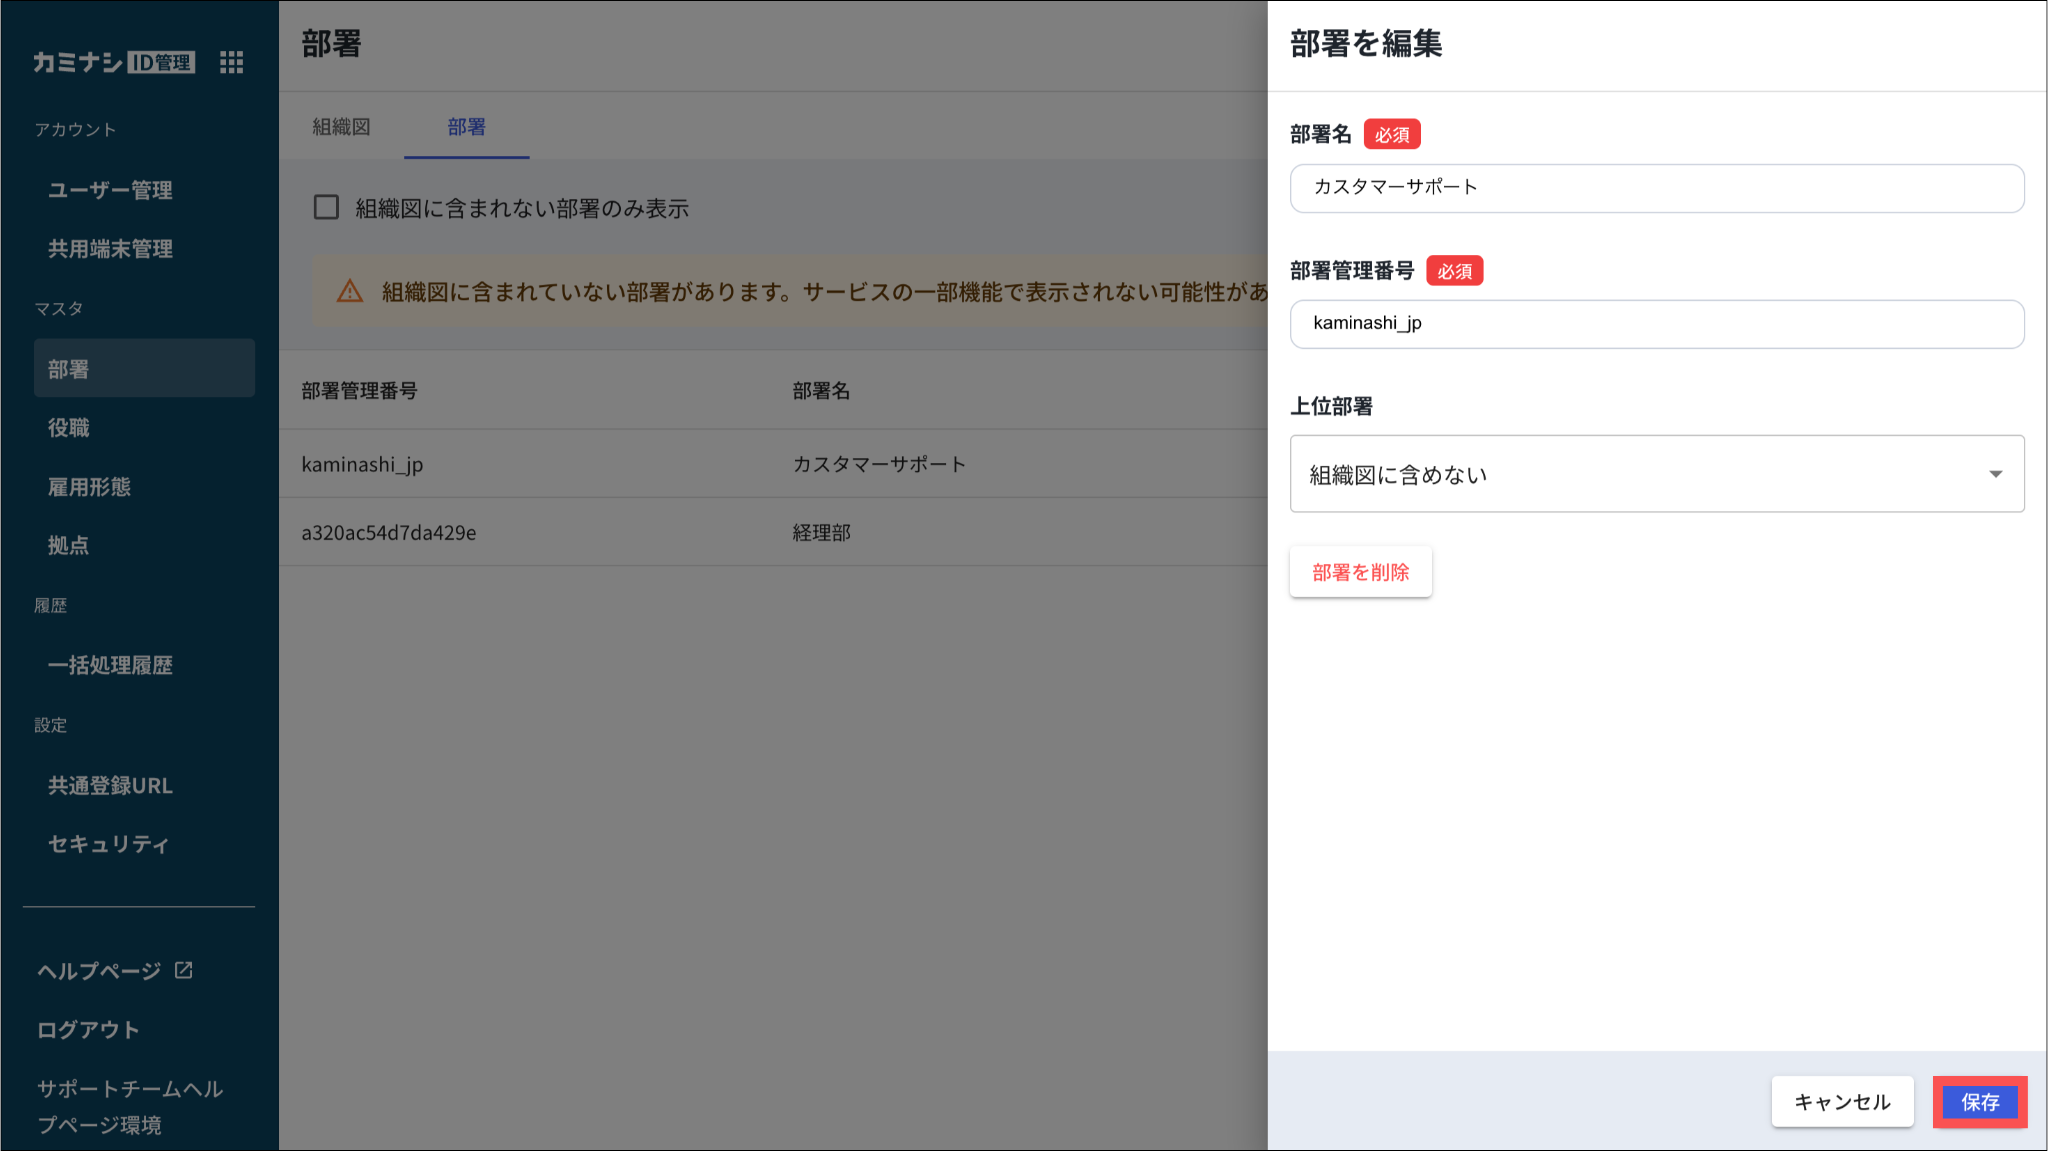The image size is (2048, 1151).
Task: Click the カミナシ ID管理 logo
Action: pyautogui.click(x=113, y=63)
